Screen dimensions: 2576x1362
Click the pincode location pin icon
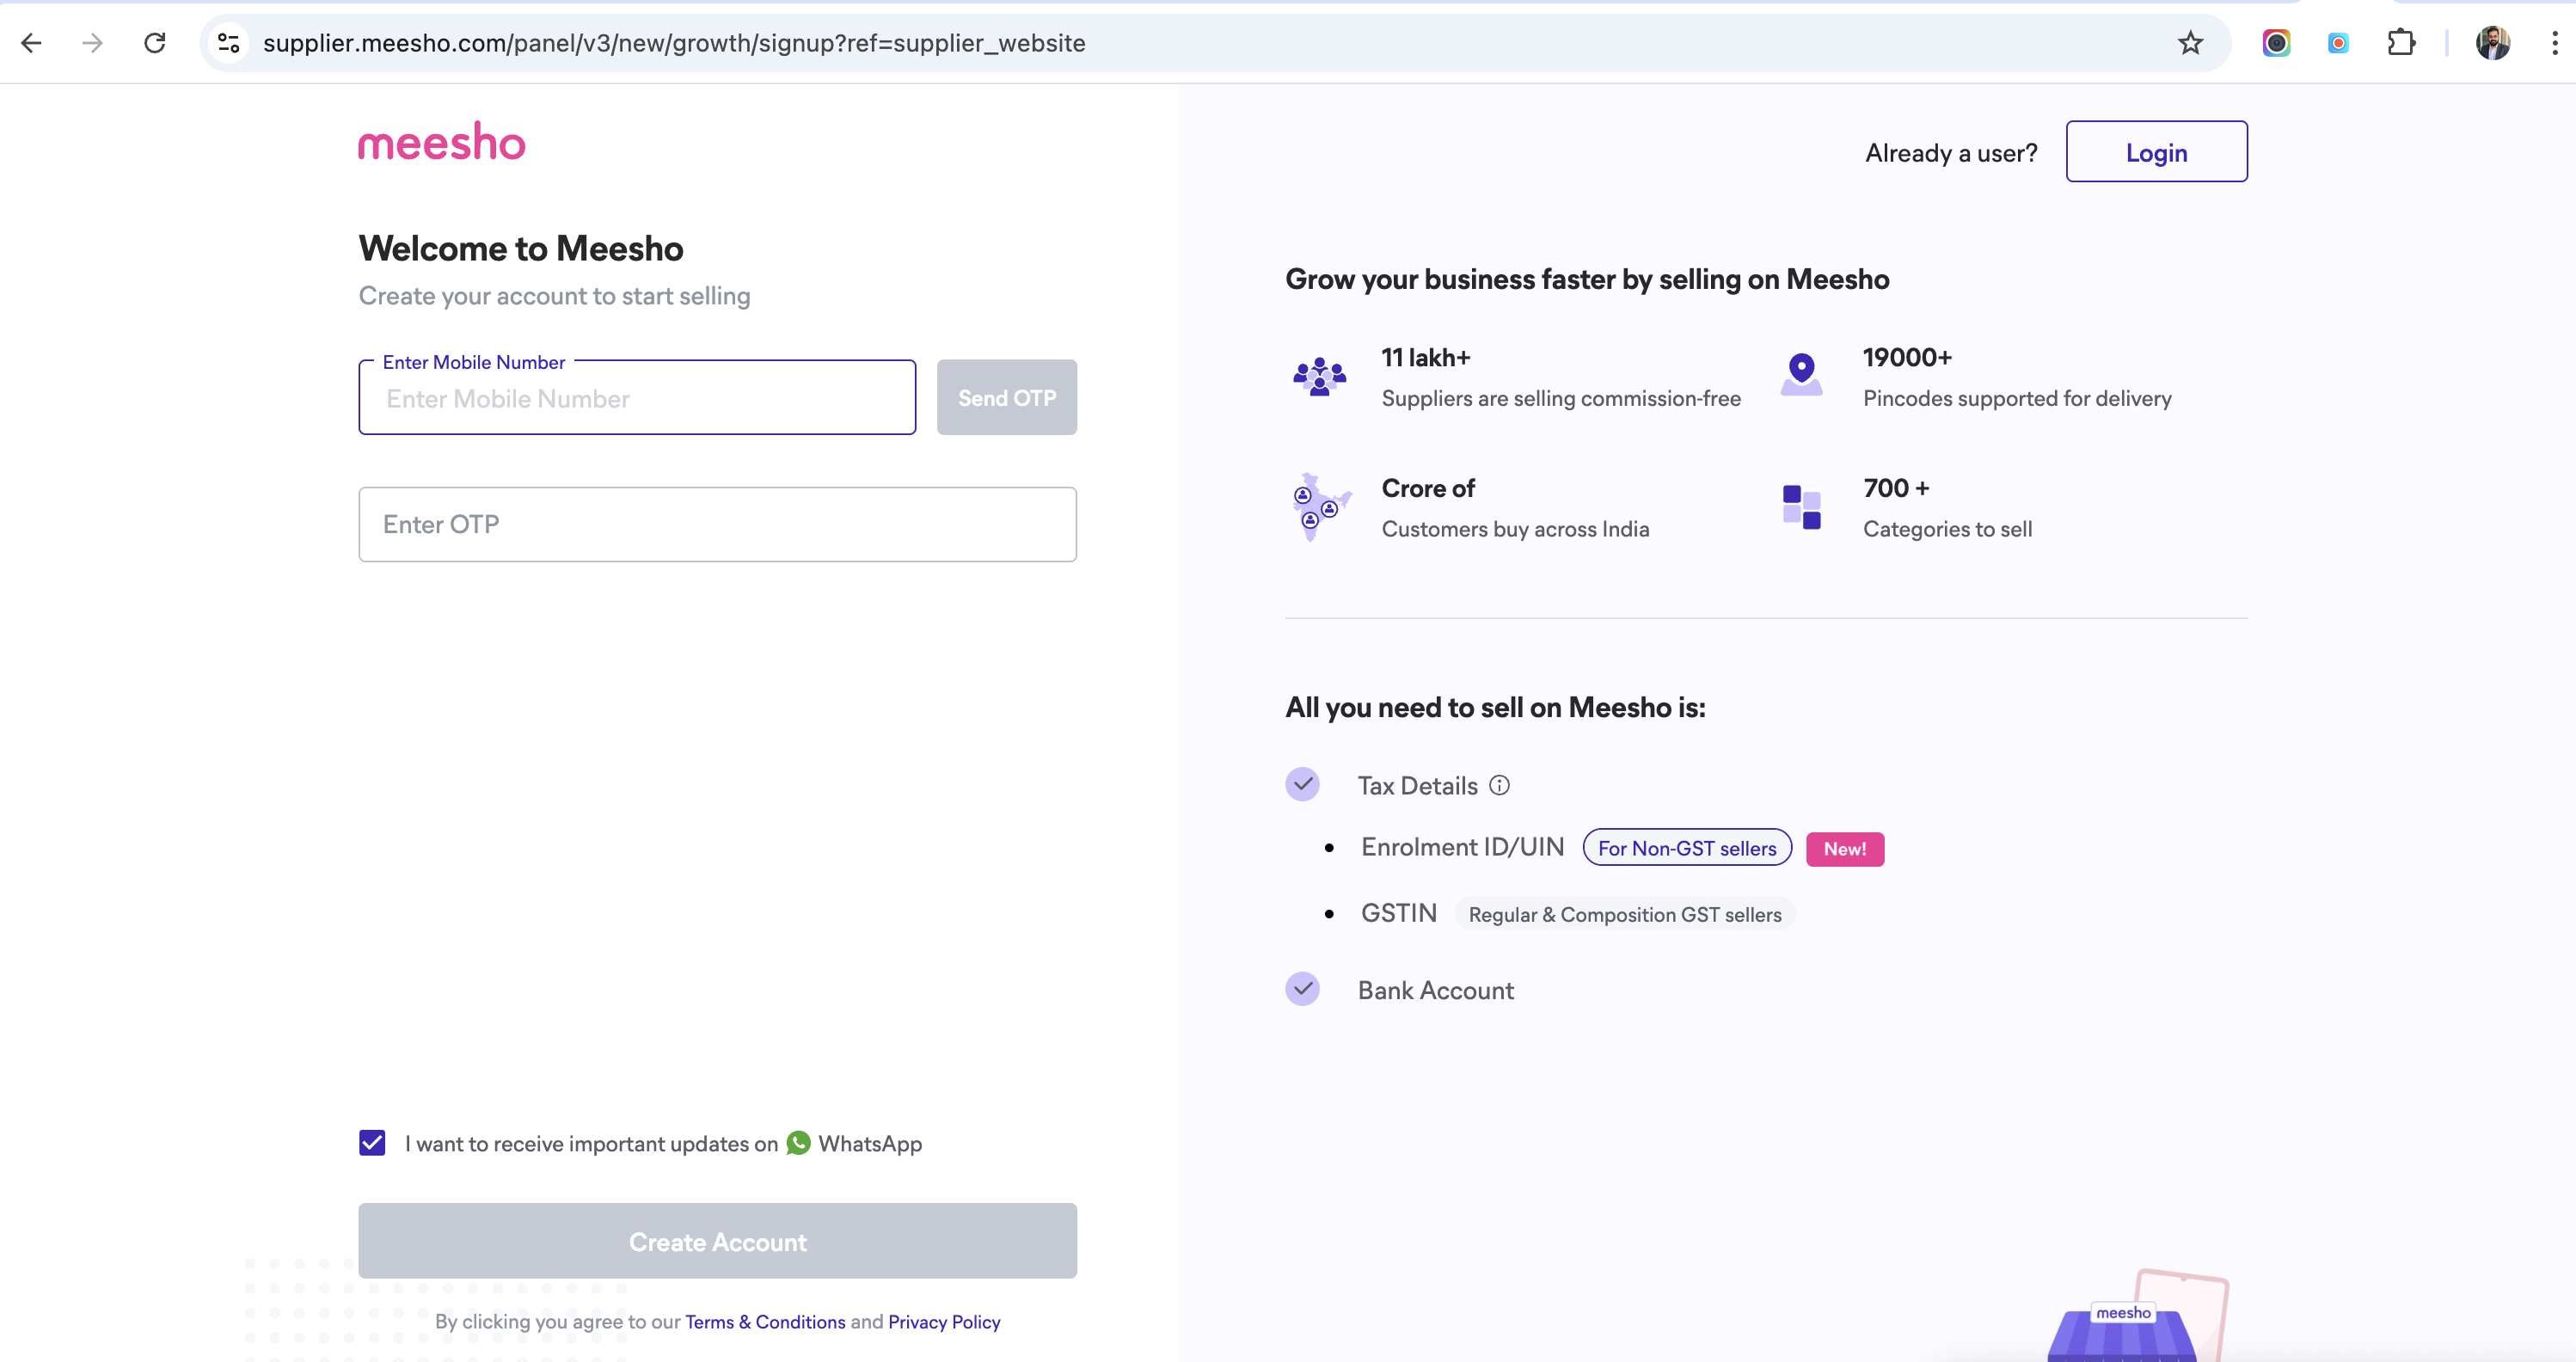pos(1801,375)
